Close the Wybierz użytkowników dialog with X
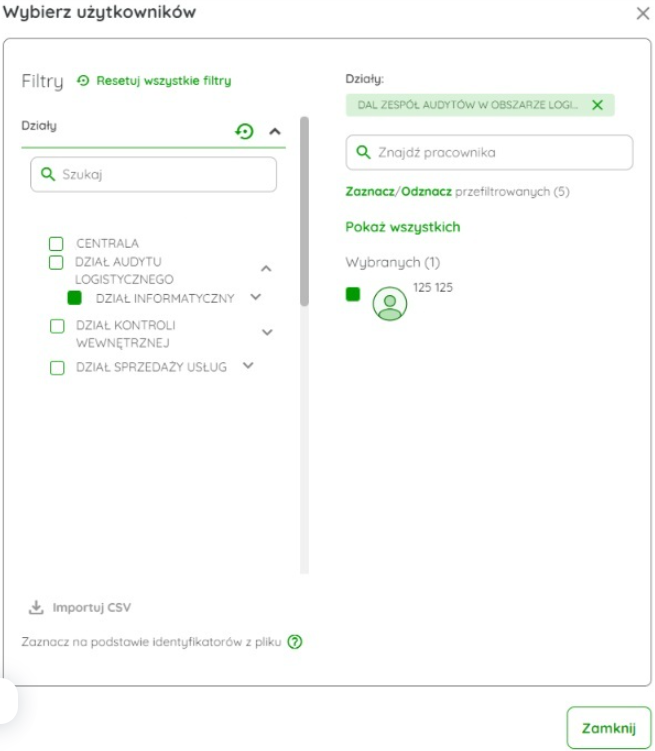 pos(642,13)
